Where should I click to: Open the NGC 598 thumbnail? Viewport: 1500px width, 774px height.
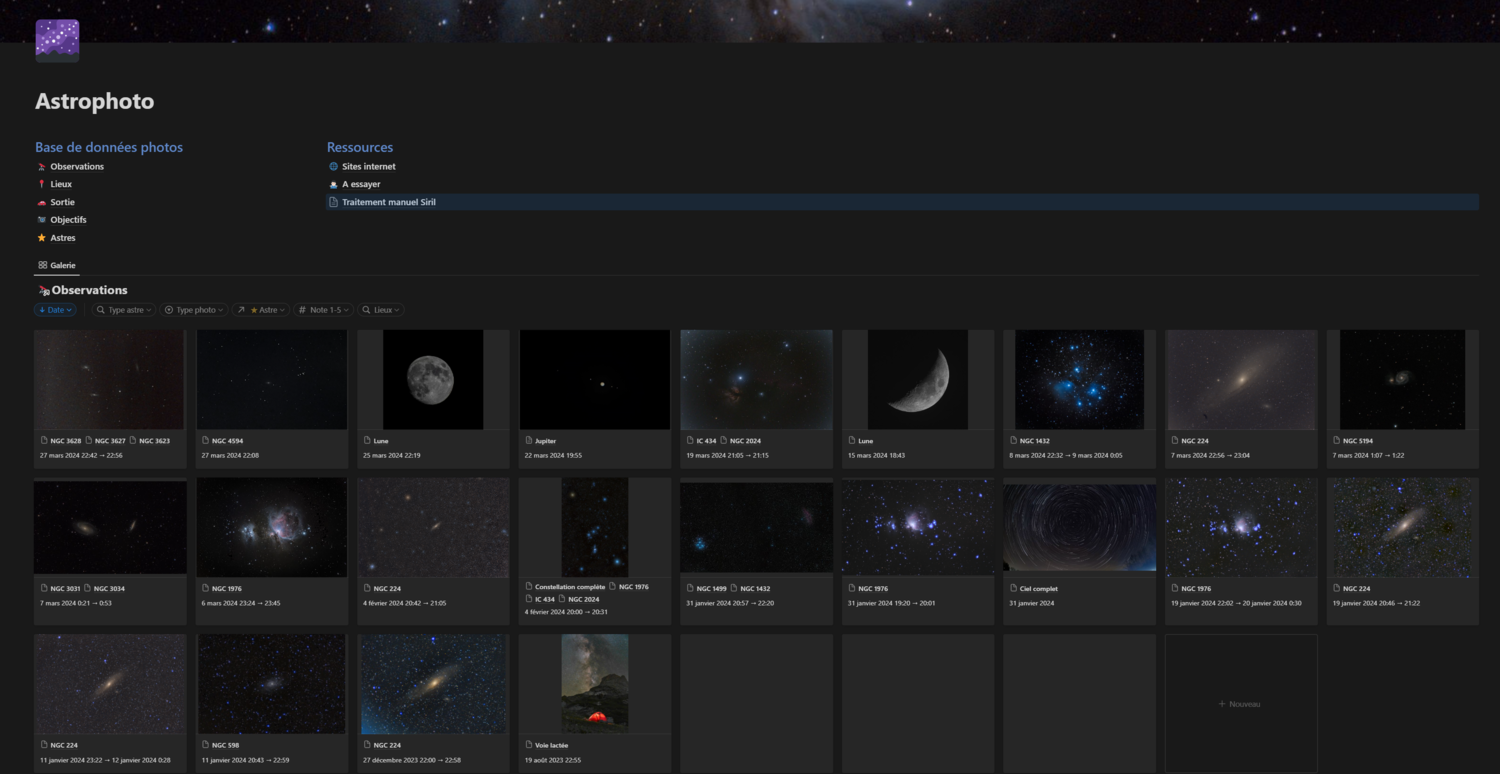(x=272, y=684)
